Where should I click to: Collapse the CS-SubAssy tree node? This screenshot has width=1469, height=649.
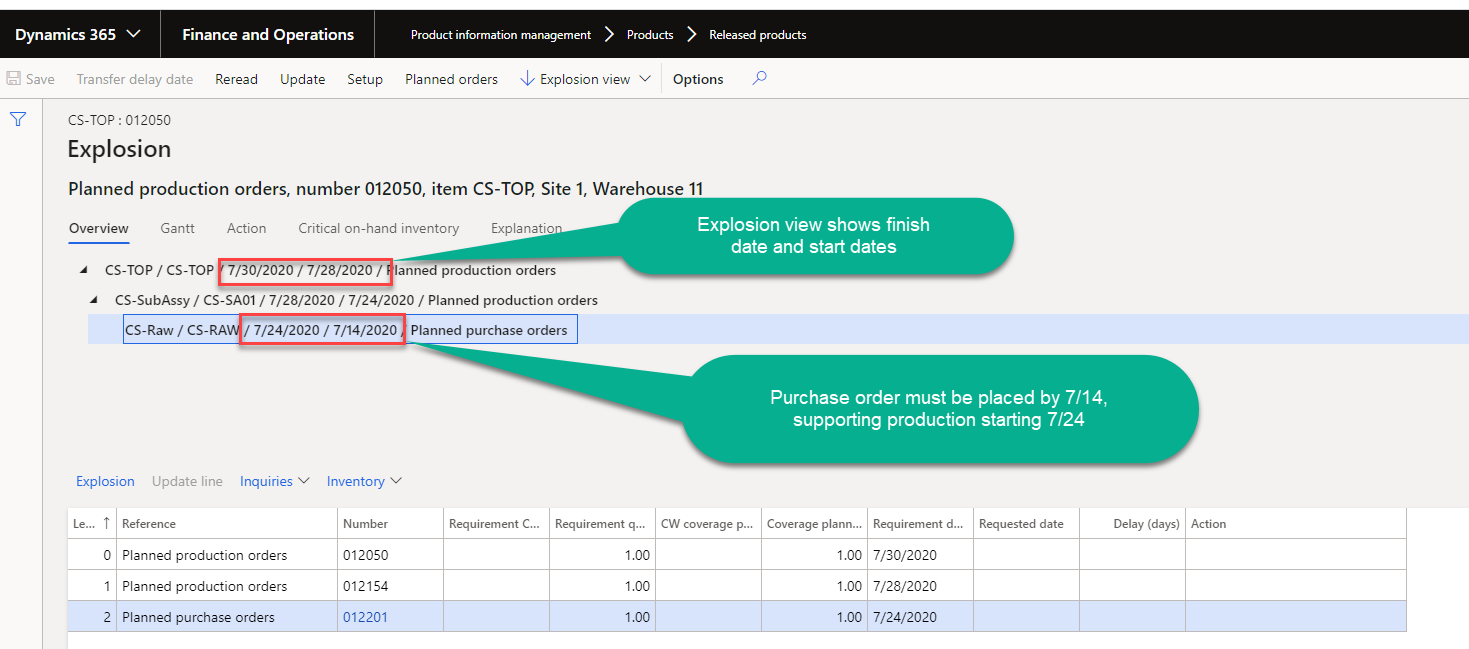[94, 300]
